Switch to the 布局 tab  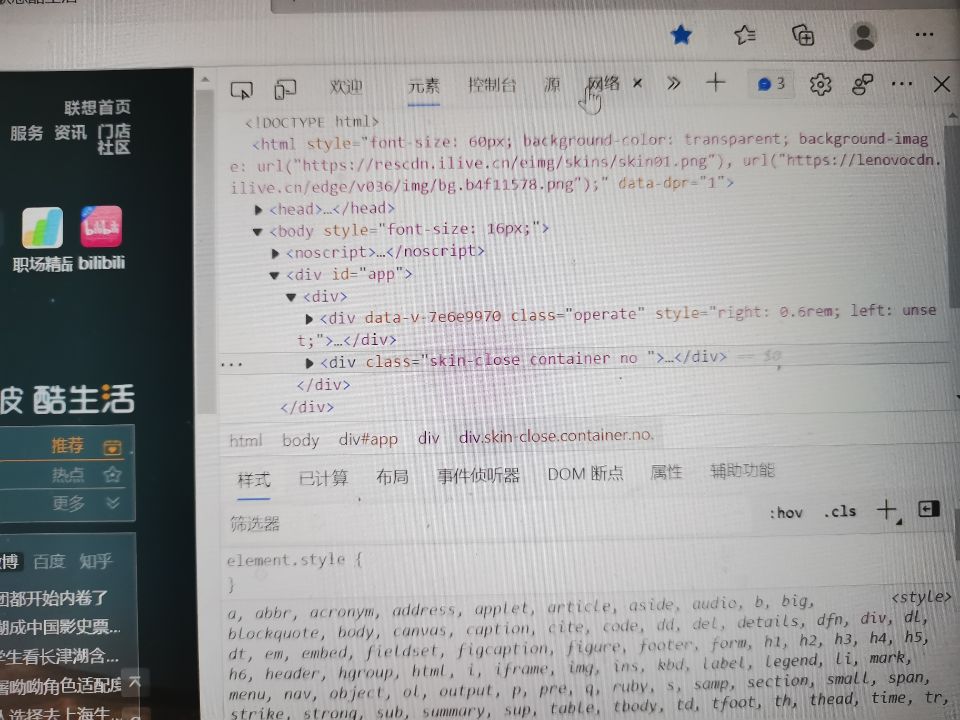[392, 476]
